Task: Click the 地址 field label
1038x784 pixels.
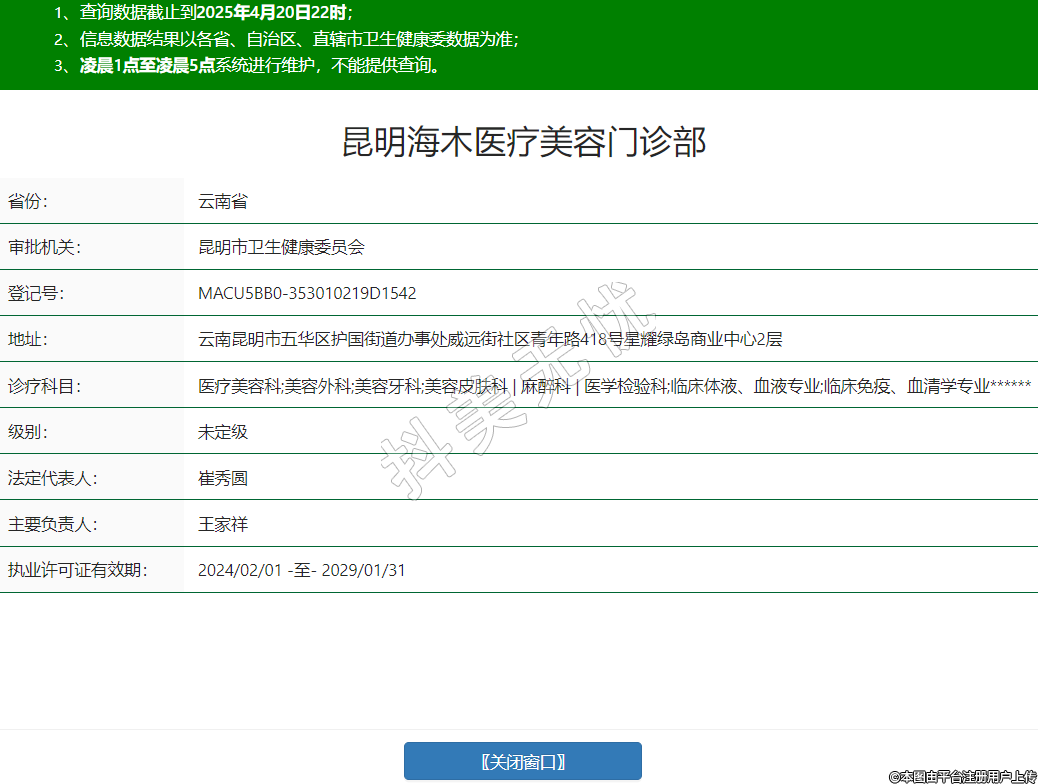Action: click(x=28, y=339)
